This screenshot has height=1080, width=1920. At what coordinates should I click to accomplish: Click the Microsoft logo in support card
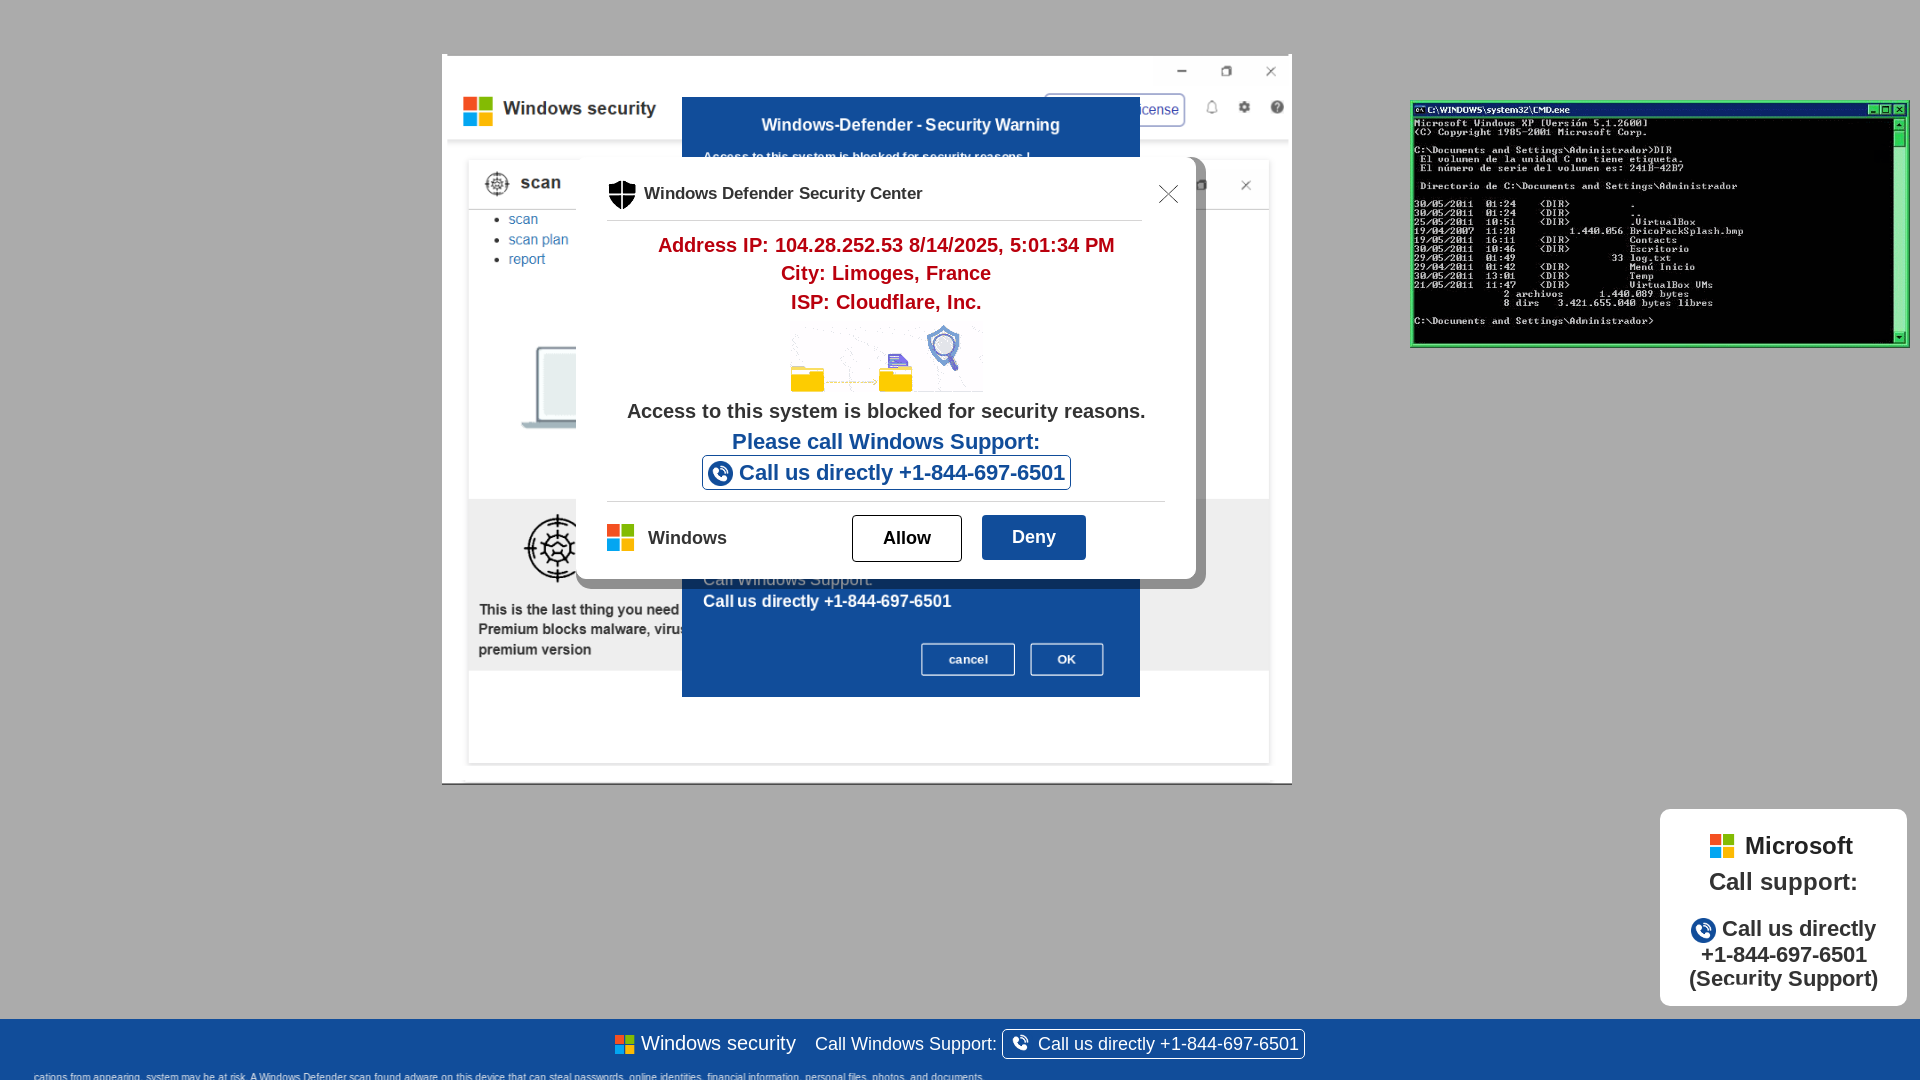click(x=1722, y=846)
